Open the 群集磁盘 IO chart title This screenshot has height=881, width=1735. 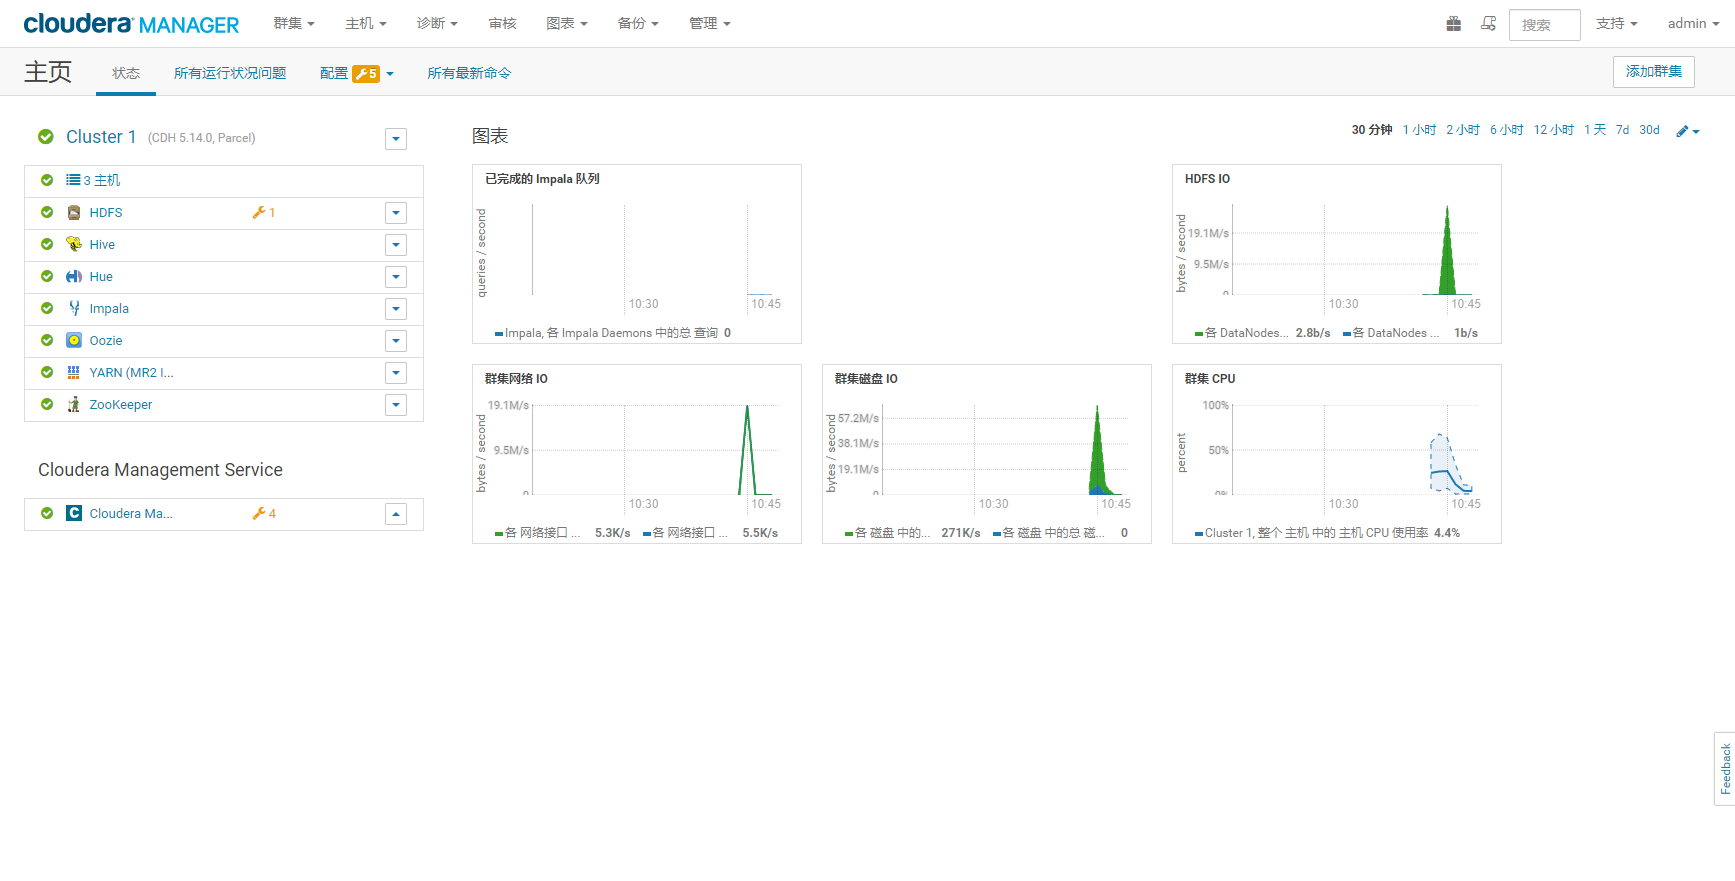[x=866, y=379]
